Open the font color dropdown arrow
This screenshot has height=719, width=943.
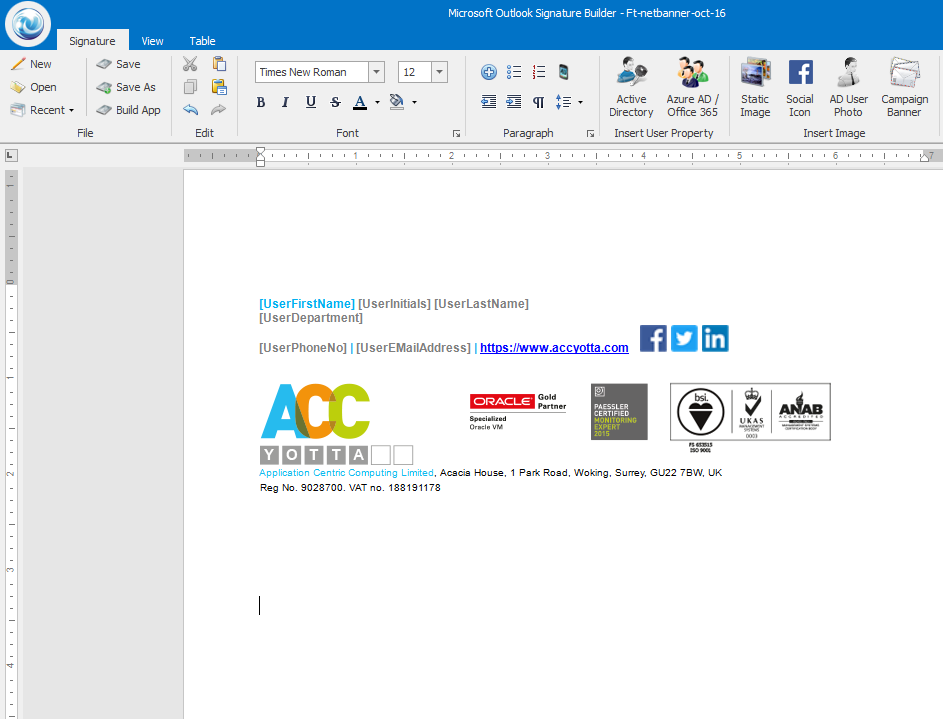(x=377, y=102)
